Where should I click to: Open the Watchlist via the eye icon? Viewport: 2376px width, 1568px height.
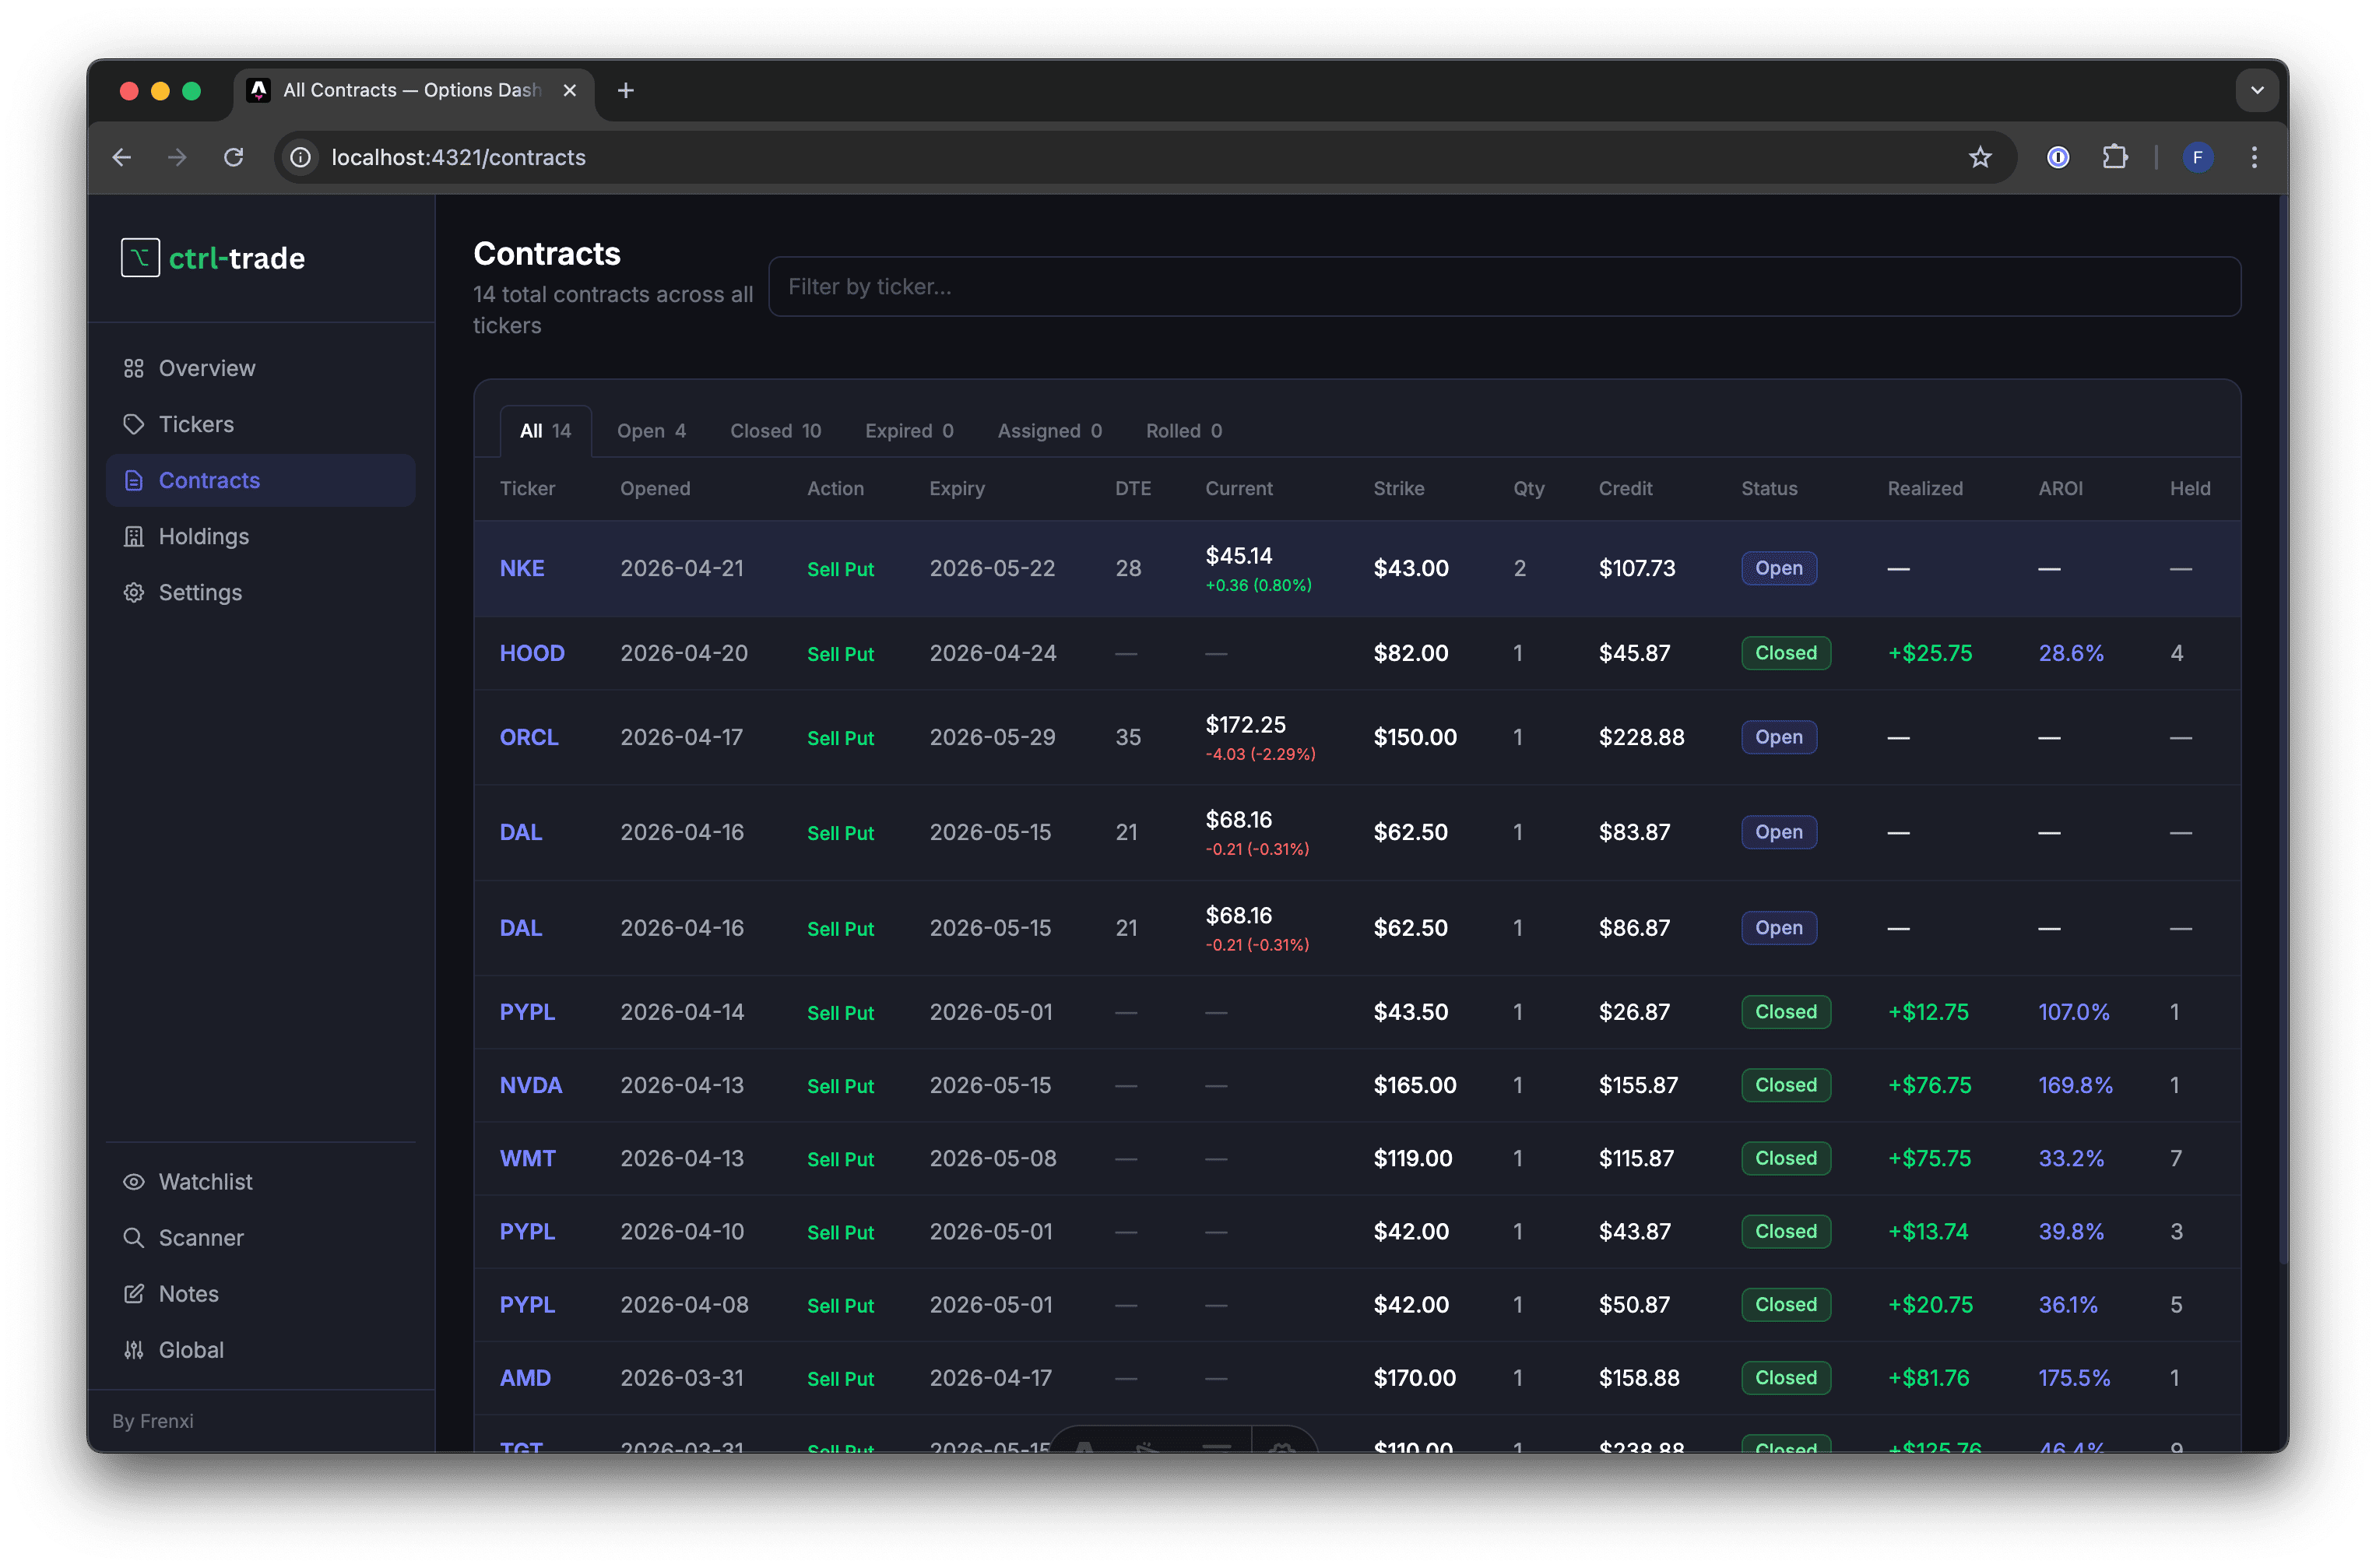pyautogui.click(x=134, y=1181)
